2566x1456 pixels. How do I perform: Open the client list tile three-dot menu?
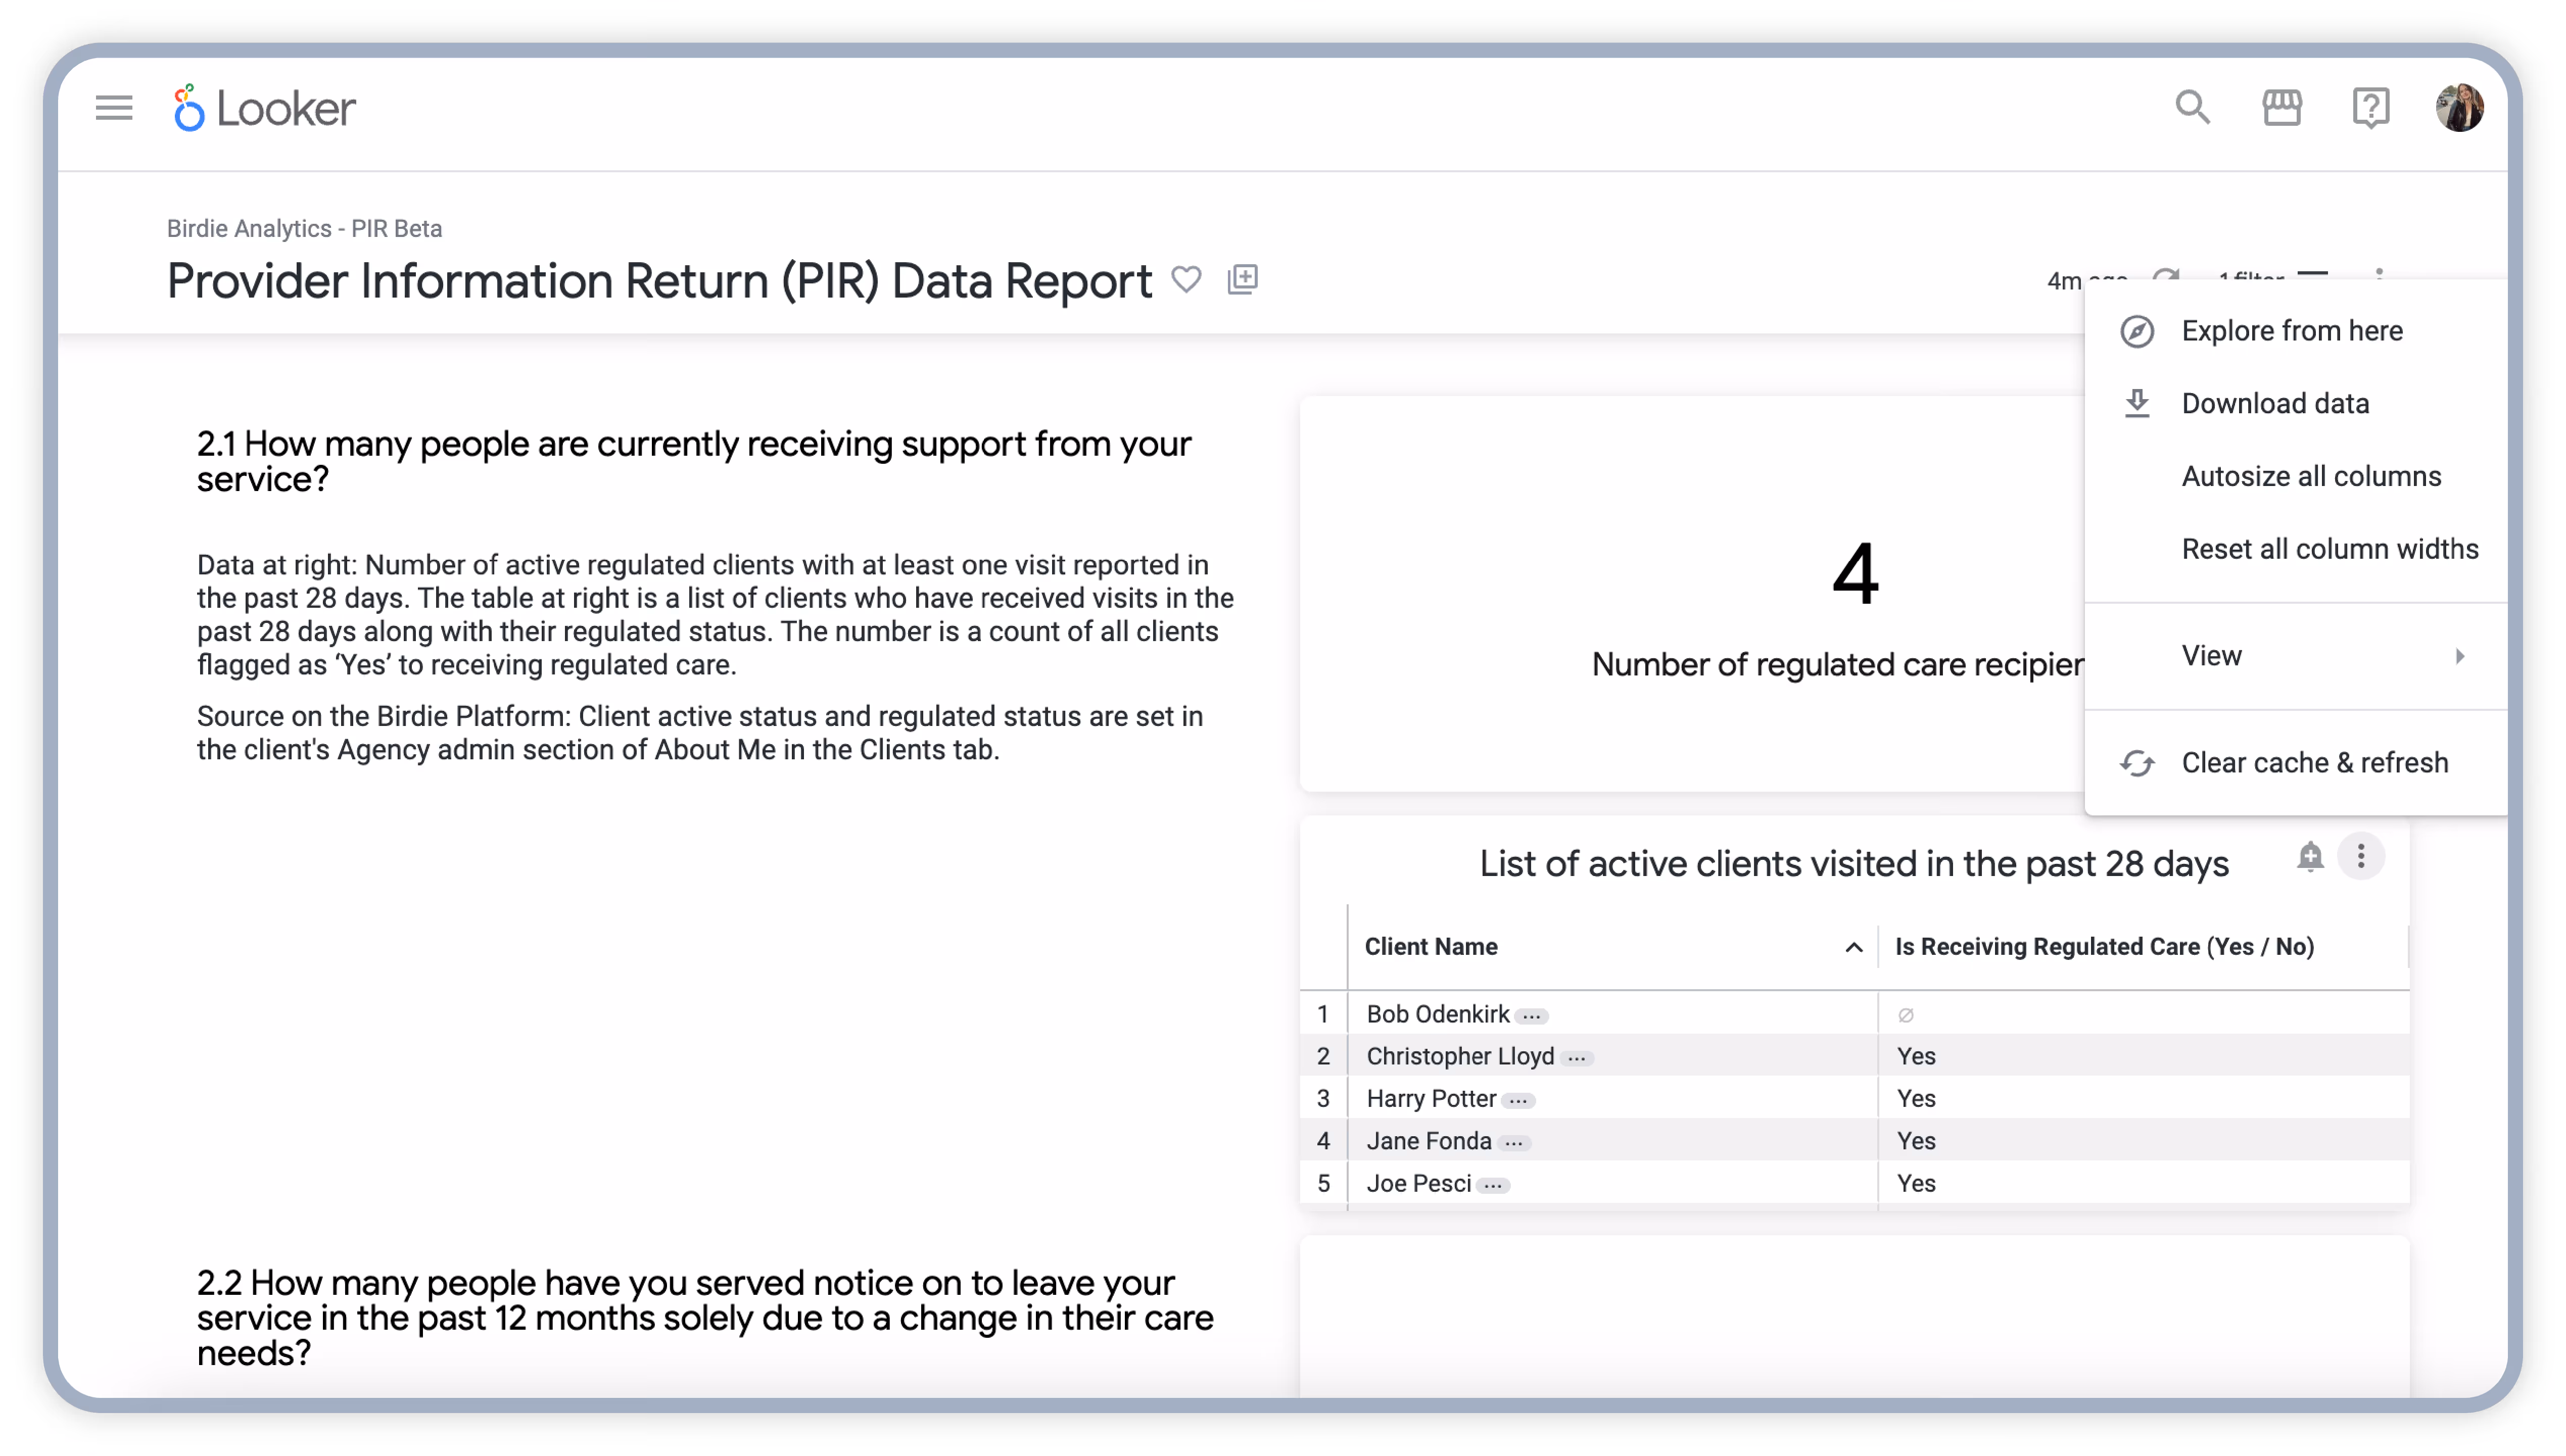(x=2360, y=857)
